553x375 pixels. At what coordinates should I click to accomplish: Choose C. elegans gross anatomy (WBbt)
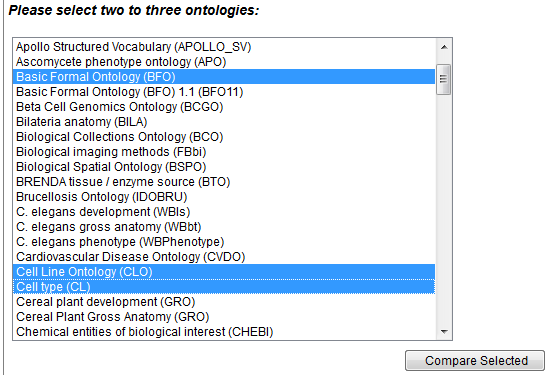point(224,226)
